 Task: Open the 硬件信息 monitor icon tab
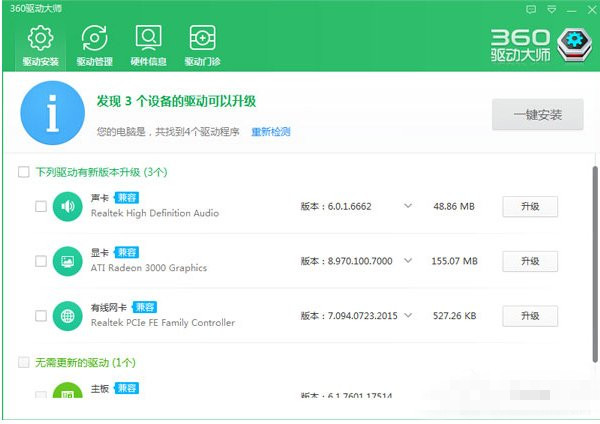(x=149, y=45)
